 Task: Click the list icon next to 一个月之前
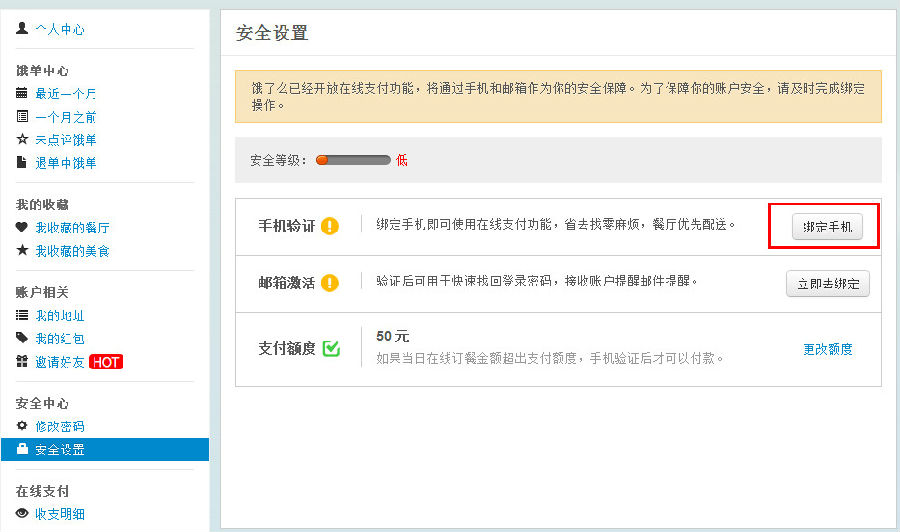tap(22, 116)
